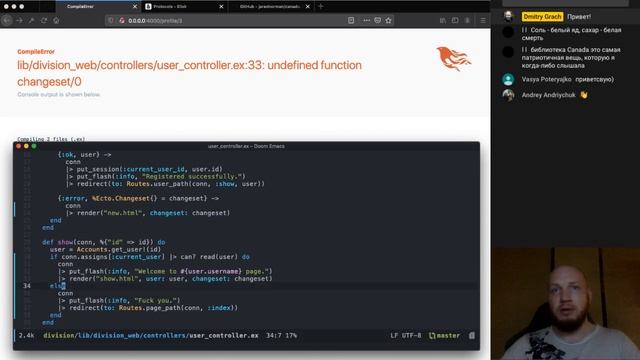Click Vasya Poteryajko's chat avatar
This screenshot has height=360, width=640.
pyautogui.click(x=508, y=79)
